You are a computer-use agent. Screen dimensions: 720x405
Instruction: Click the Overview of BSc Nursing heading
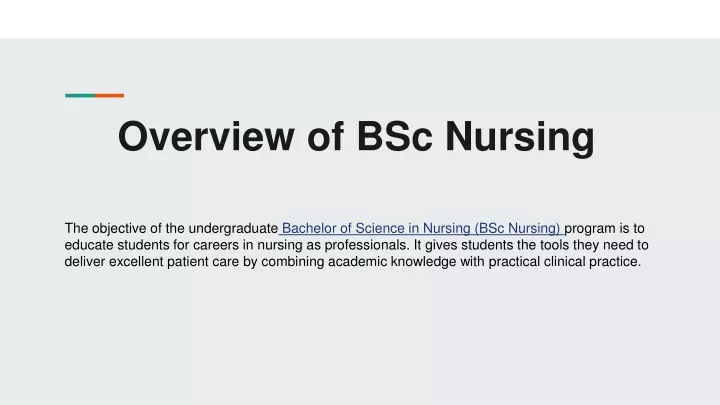coord(356,136)
